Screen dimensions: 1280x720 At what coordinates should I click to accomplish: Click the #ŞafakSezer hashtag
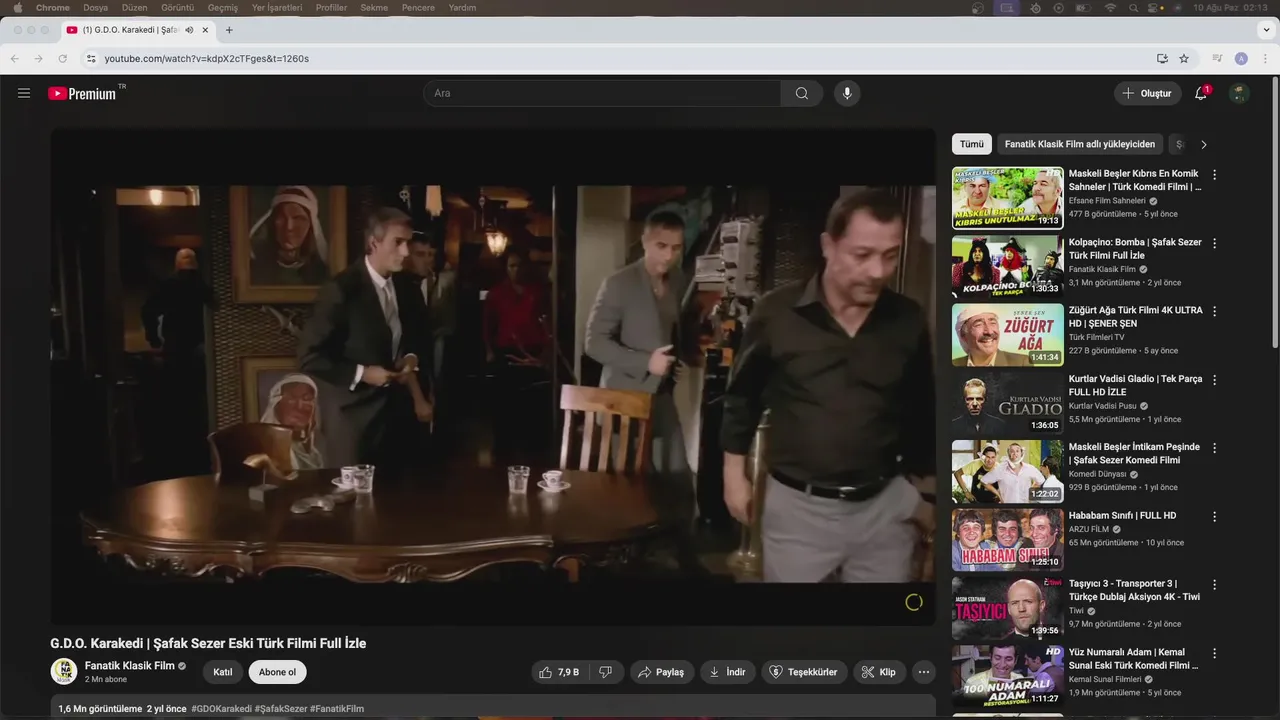pos(281,709)
